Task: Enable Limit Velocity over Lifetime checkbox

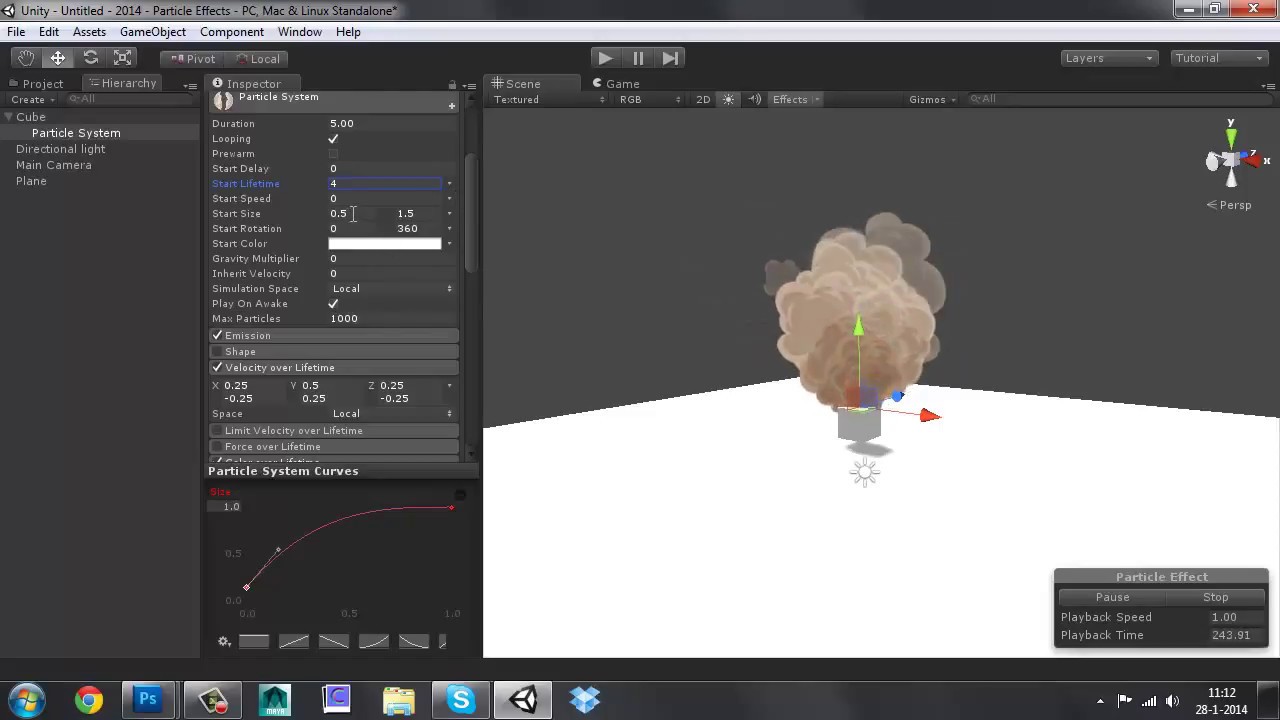Action: (x=217, y=431)
